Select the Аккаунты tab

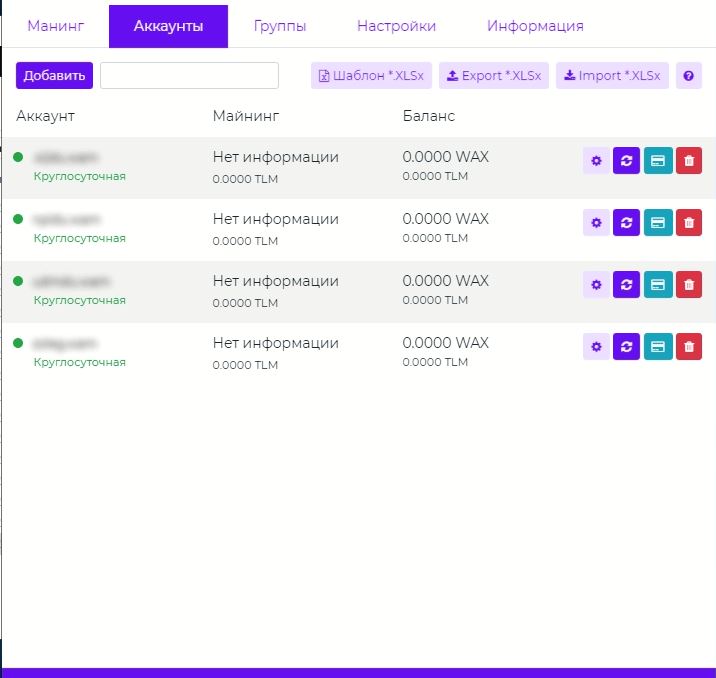pyautogui.click(x=168, y=26)
